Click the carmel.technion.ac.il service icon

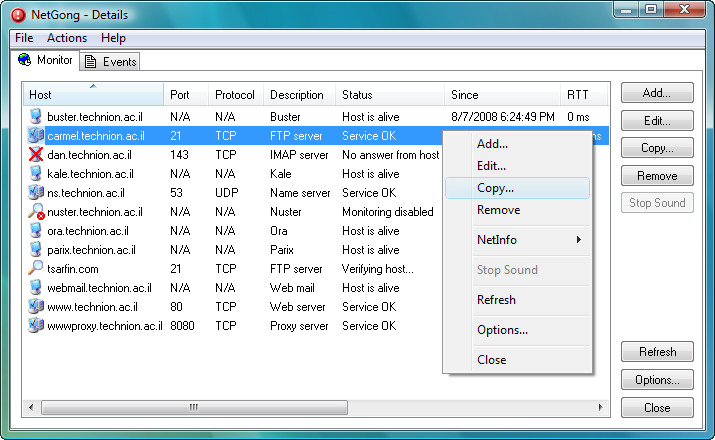(x=36, y=135)
